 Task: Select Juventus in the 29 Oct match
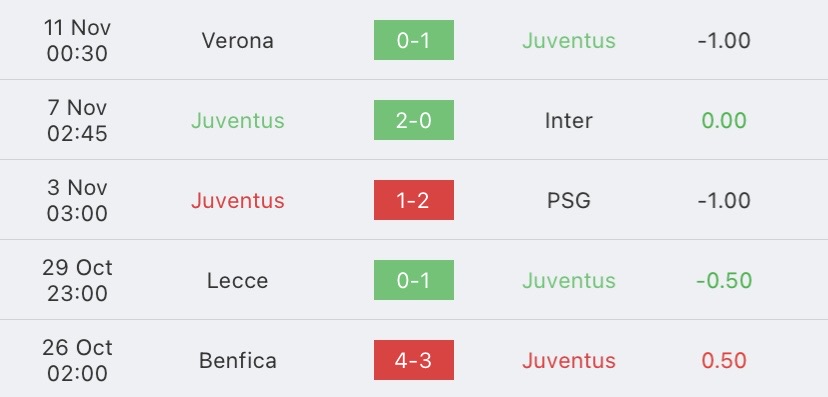point(569,280)
